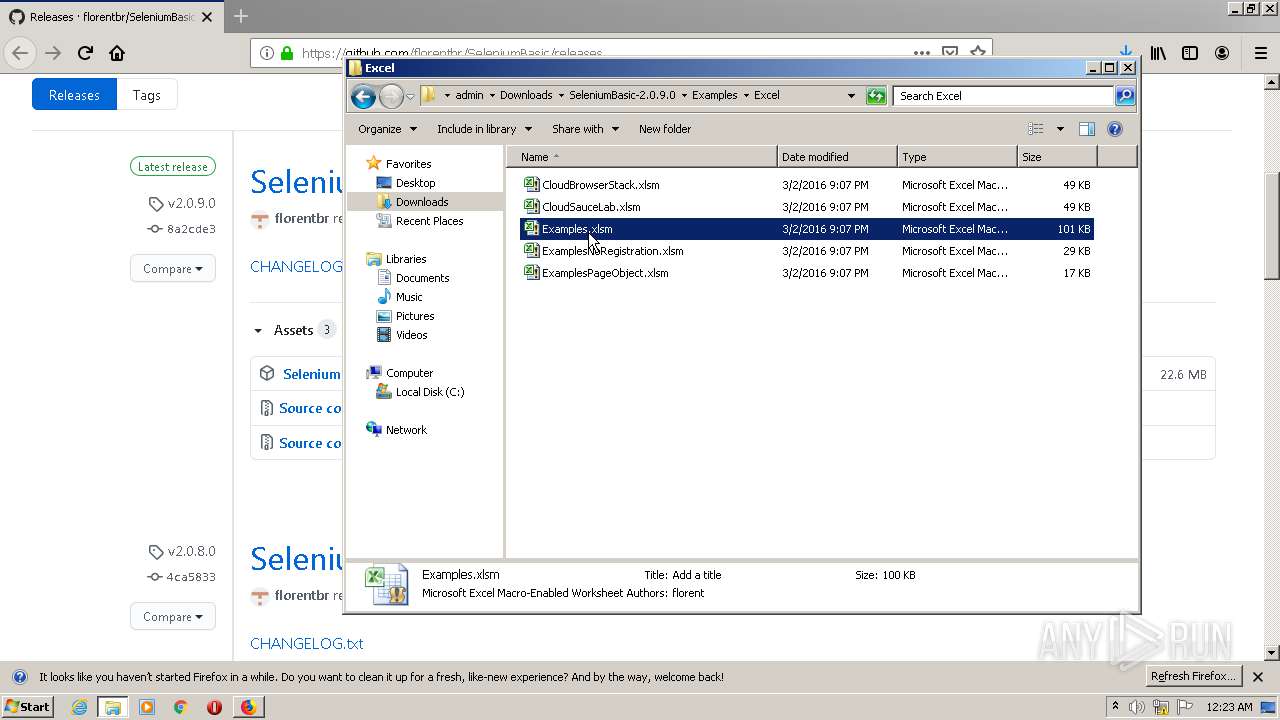Open Pictures library in navigation pane
Viewport: 1280px width, 720px height.
(x=415, y=316)
